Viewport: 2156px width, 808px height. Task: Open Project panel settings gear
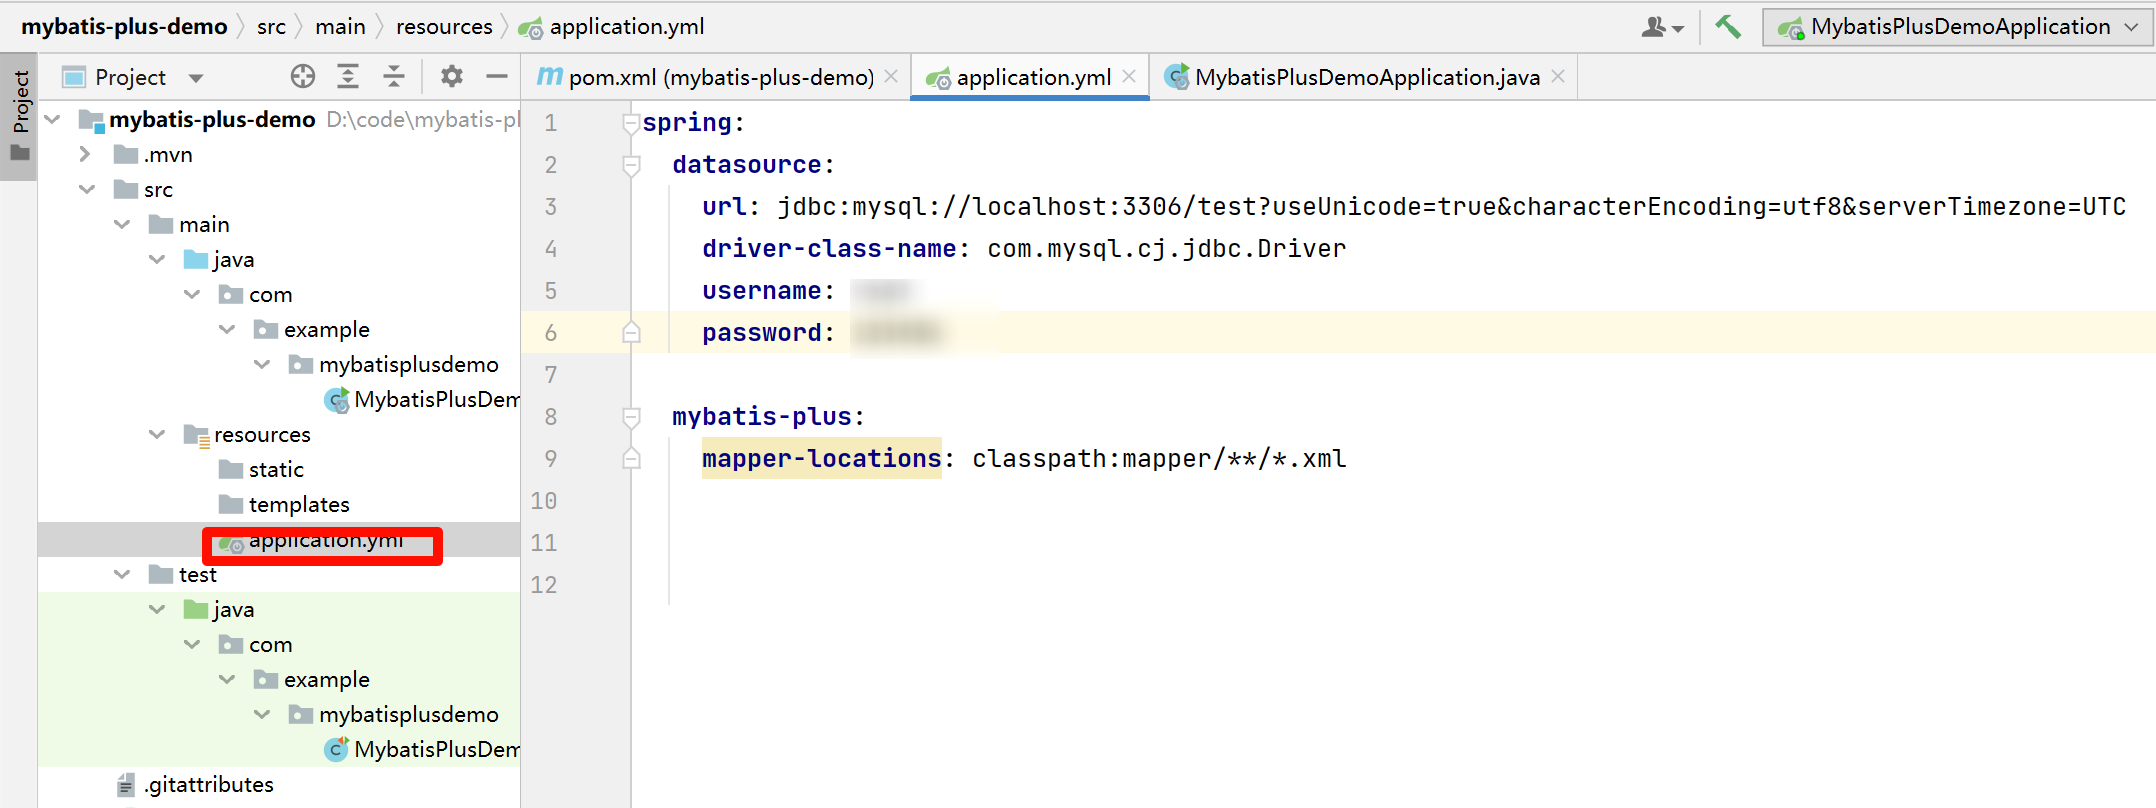[452, 76]
